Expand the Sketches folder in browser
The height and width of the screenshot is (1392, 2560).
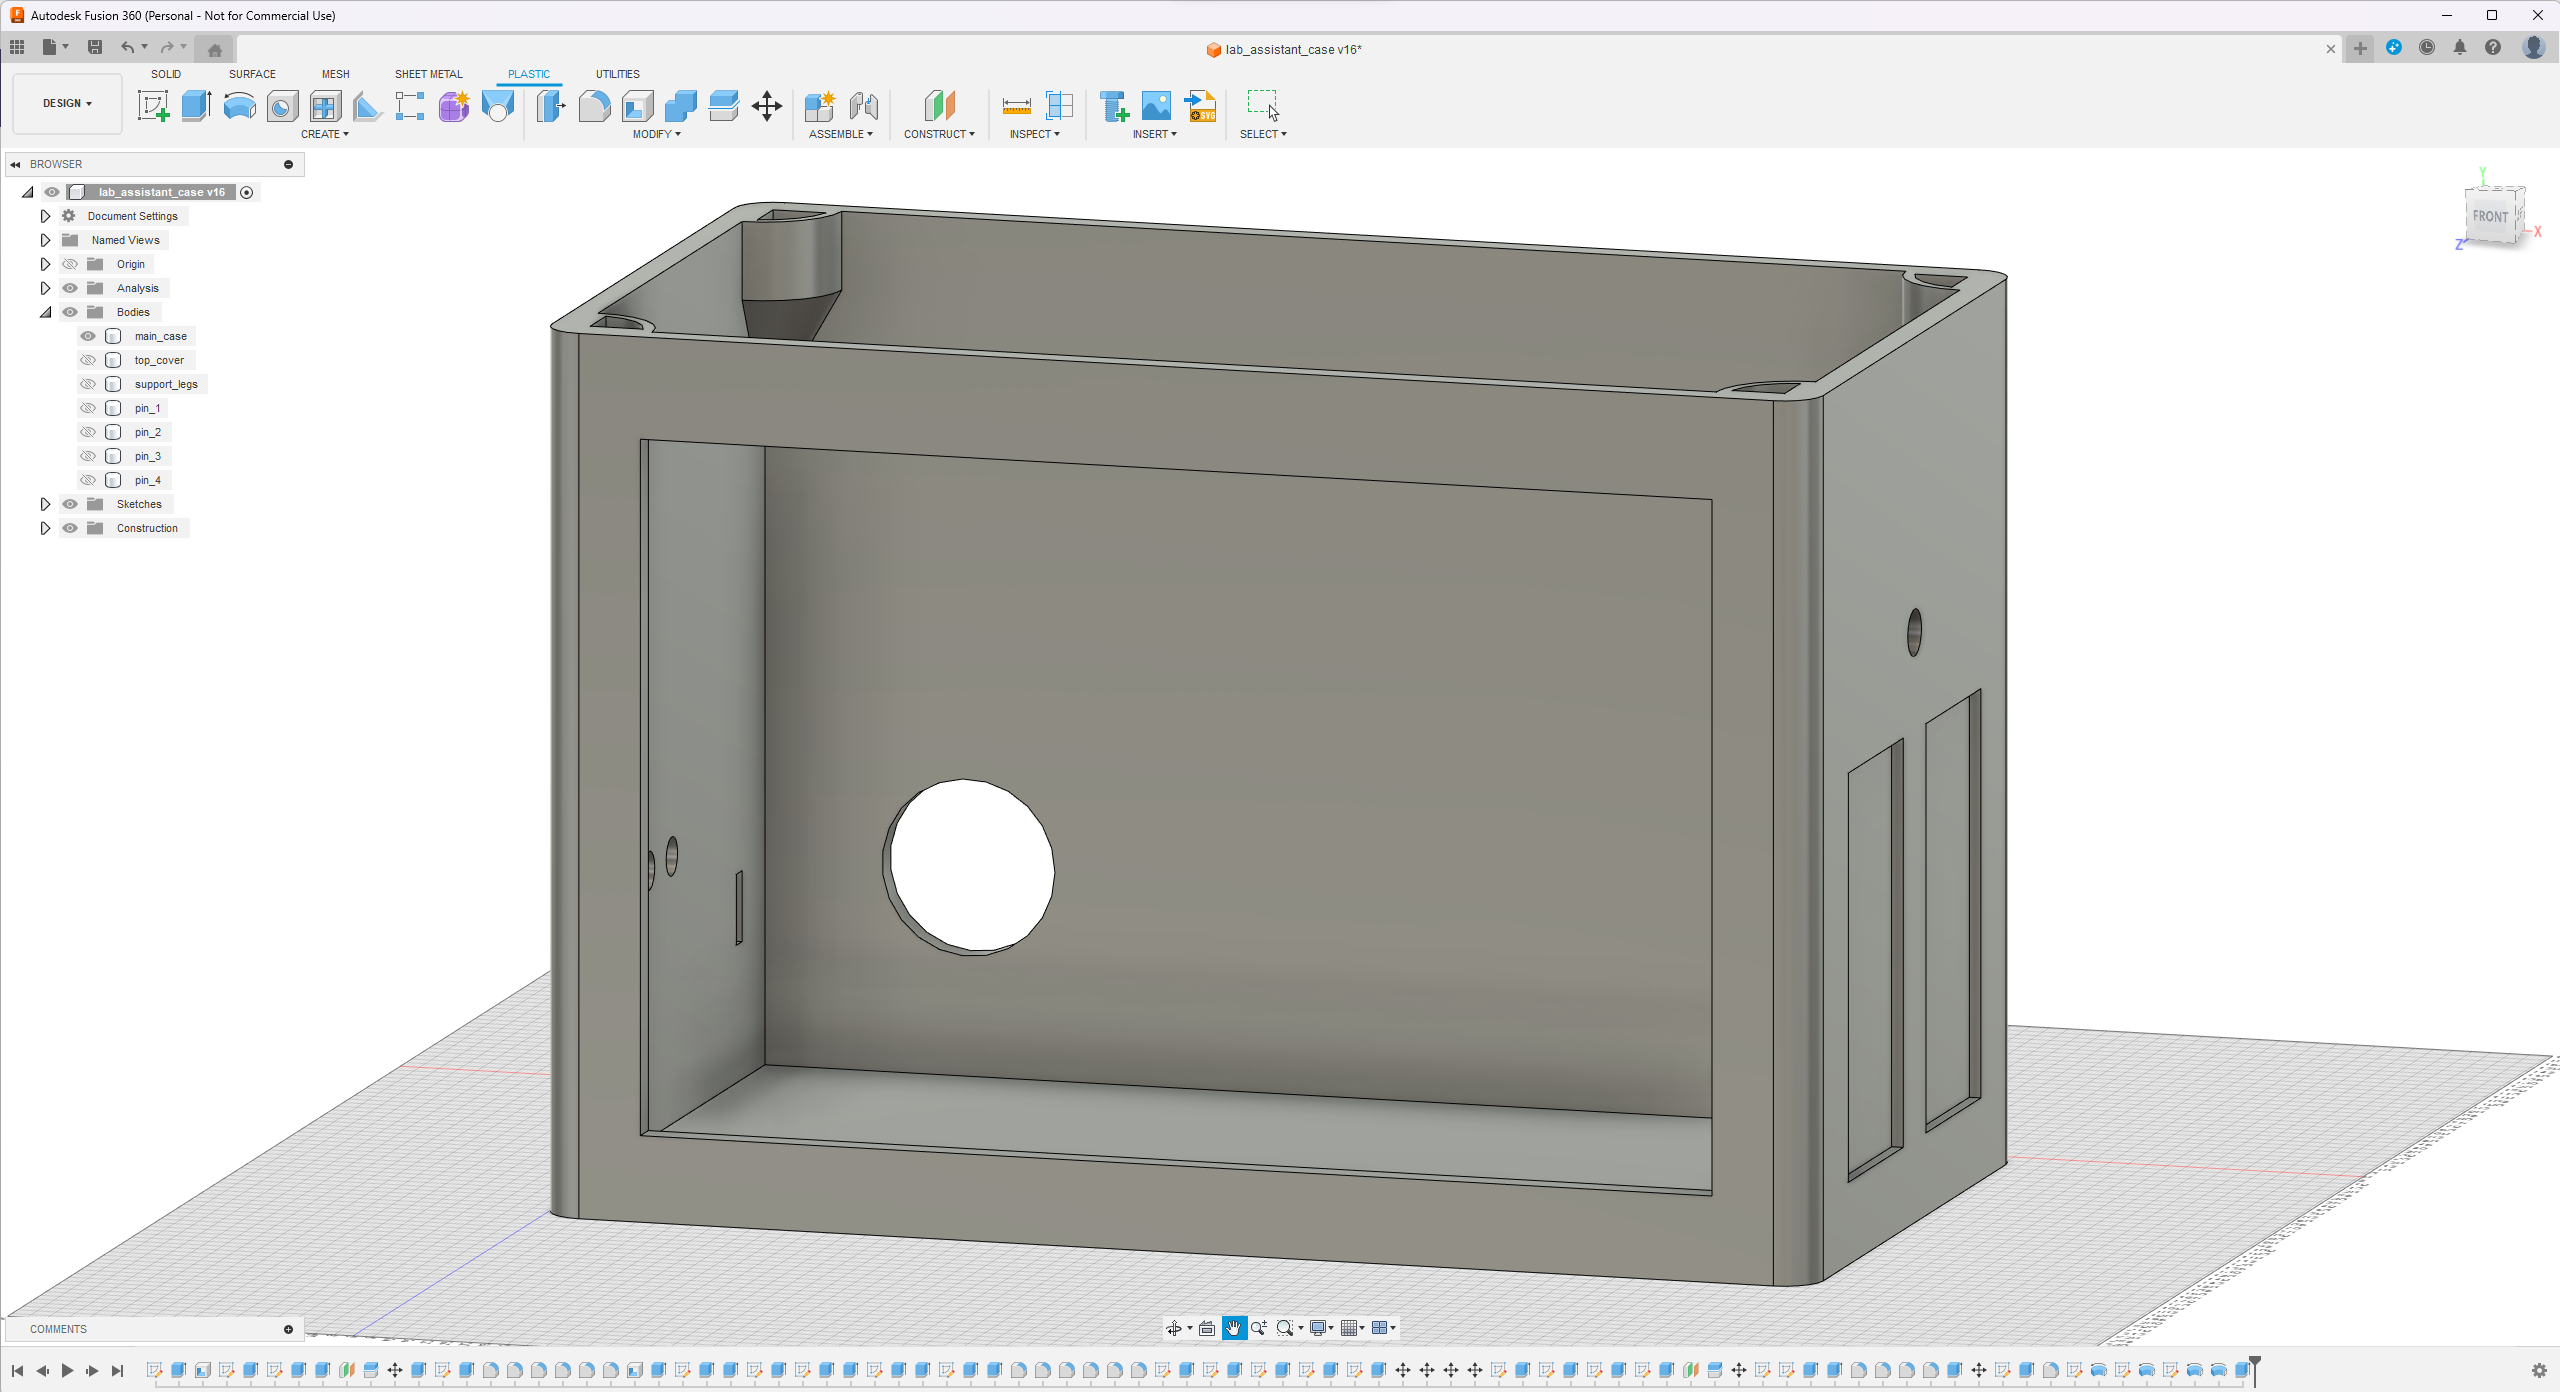point(43,504)
